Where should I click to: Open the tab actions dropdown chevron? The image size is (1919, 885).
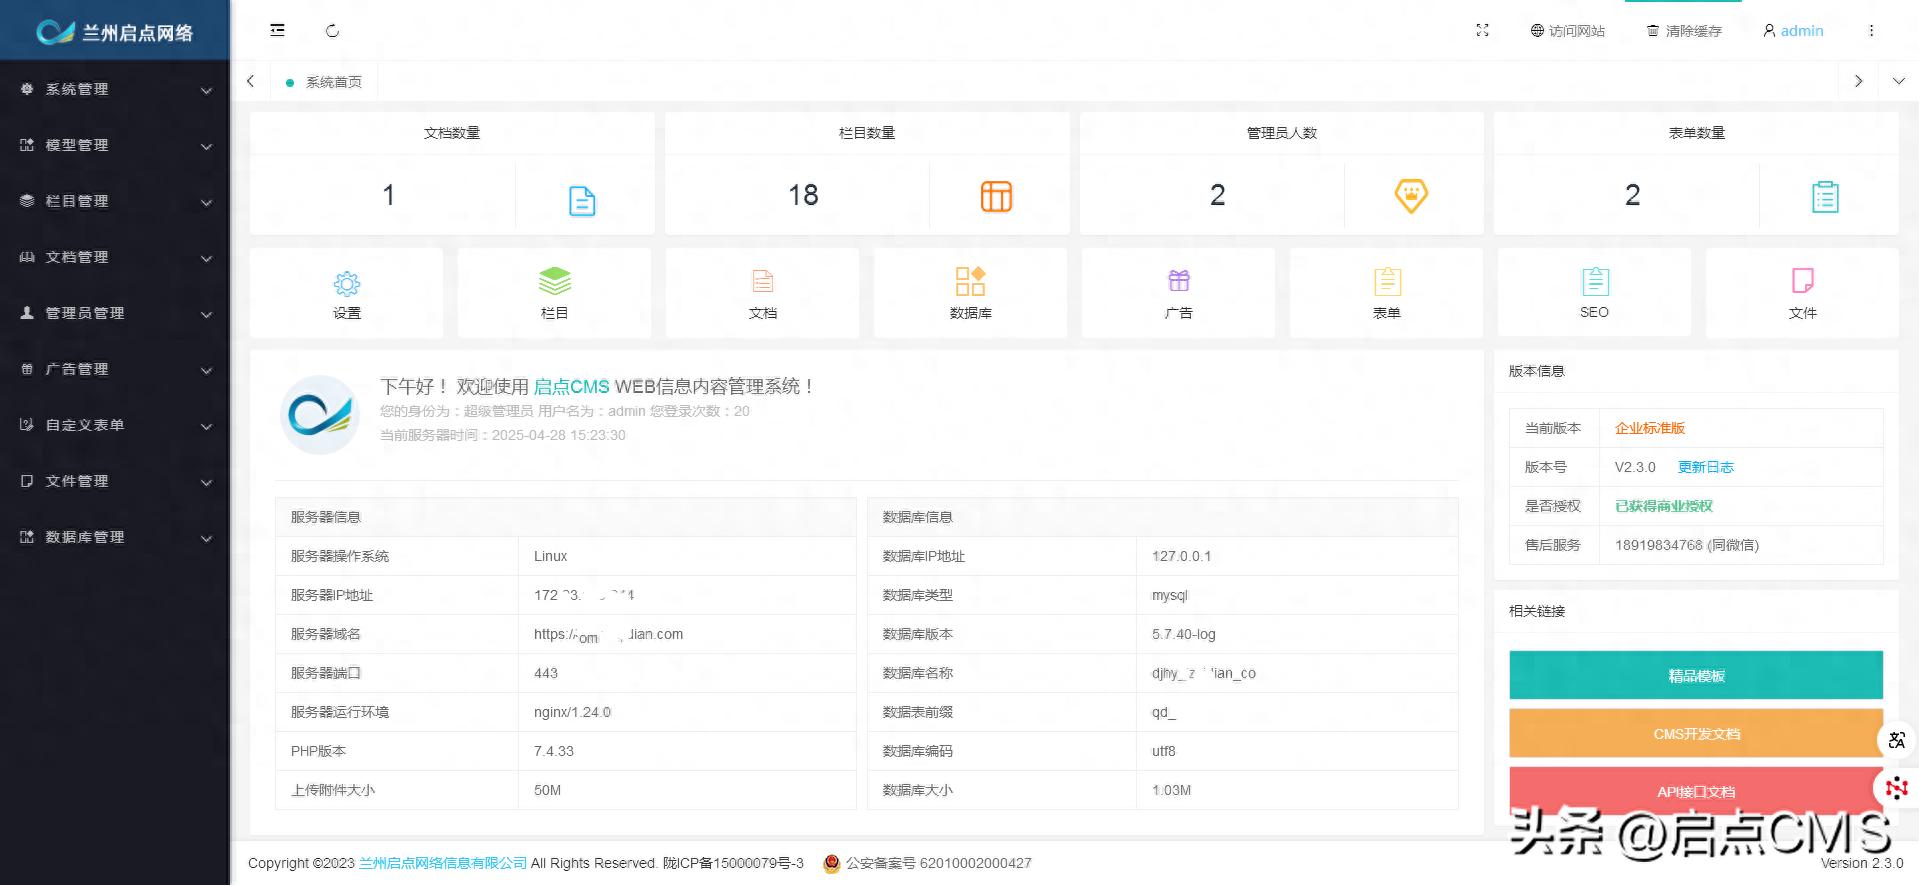click(1898, 81)
